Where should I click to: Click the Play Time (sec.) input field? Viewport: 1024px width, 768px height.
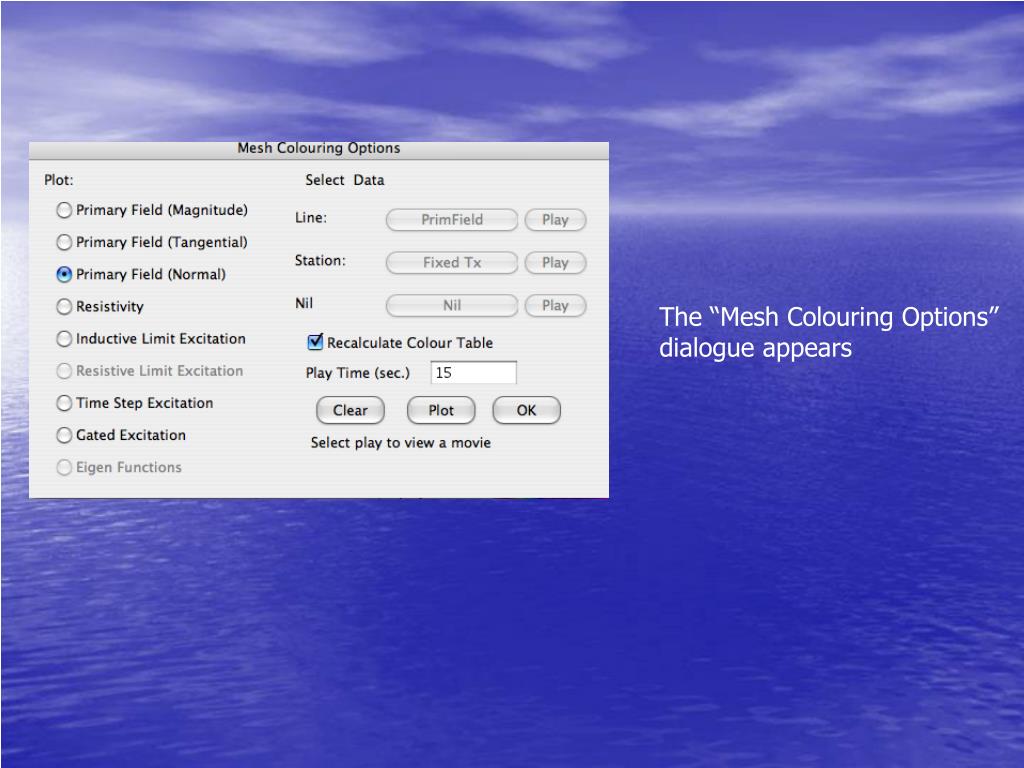click(x=473, y=373)
